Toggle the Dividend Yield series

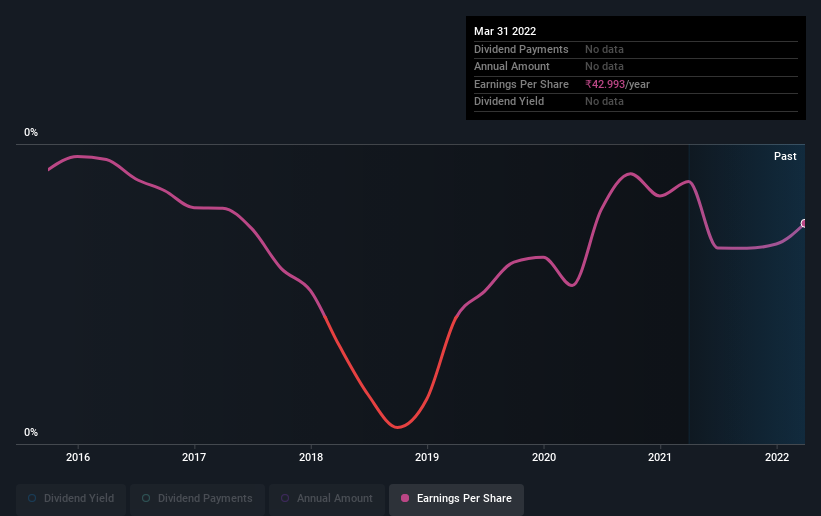pos(71,498)
